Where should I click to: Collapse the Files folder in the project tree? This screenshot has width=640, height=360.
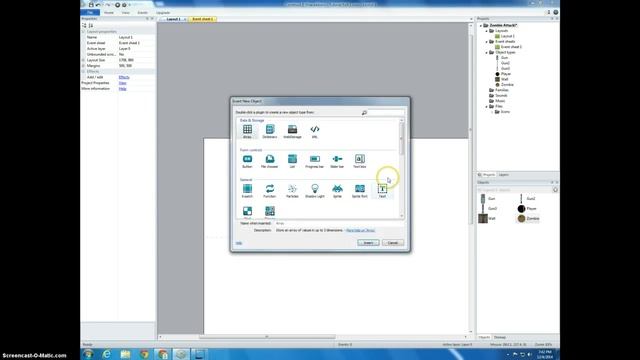[487, 107]
